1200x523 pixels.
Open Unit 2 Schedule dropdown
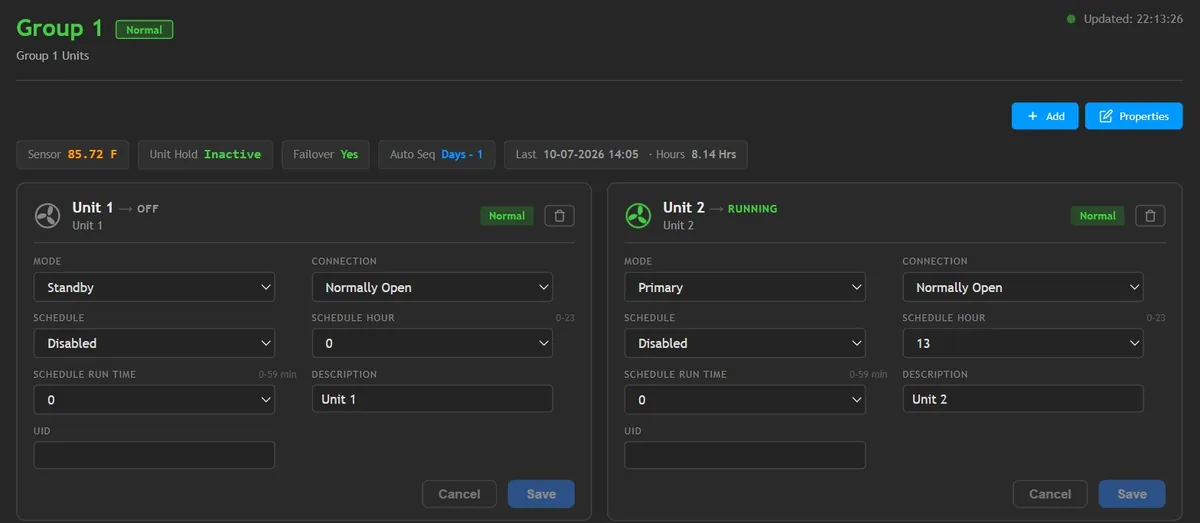(x=745, y=343)
